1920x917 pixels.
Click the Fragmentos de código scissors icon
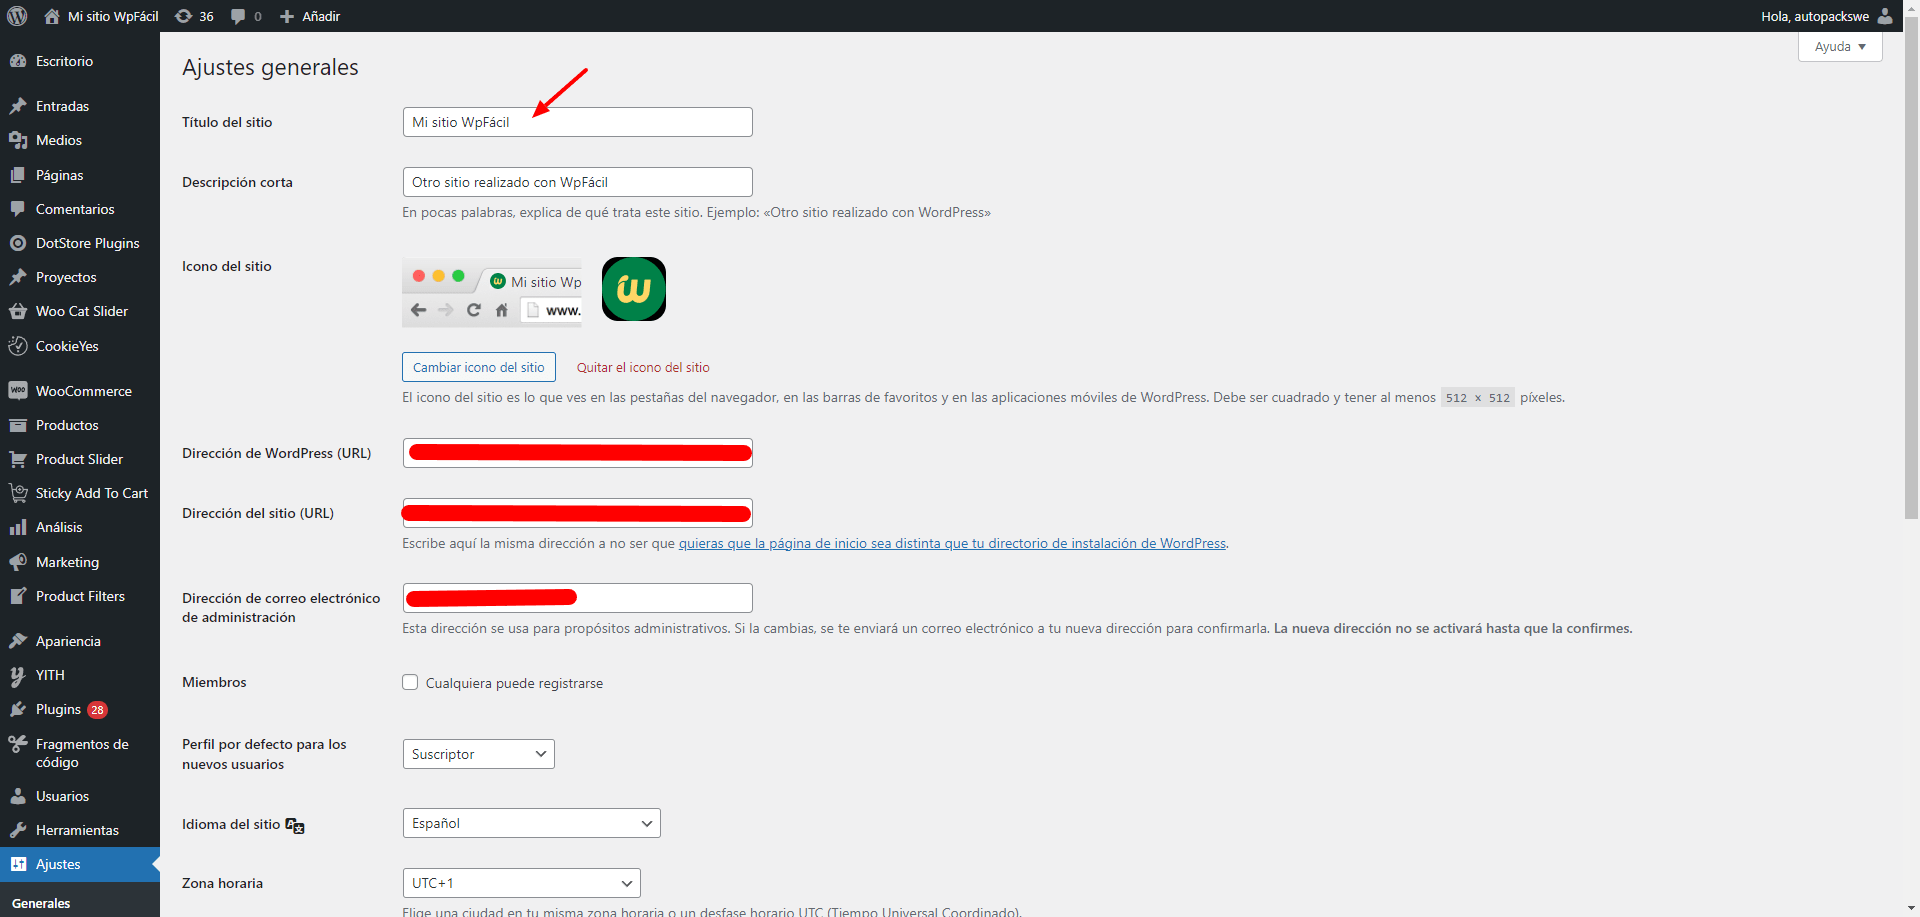[18, 744]
